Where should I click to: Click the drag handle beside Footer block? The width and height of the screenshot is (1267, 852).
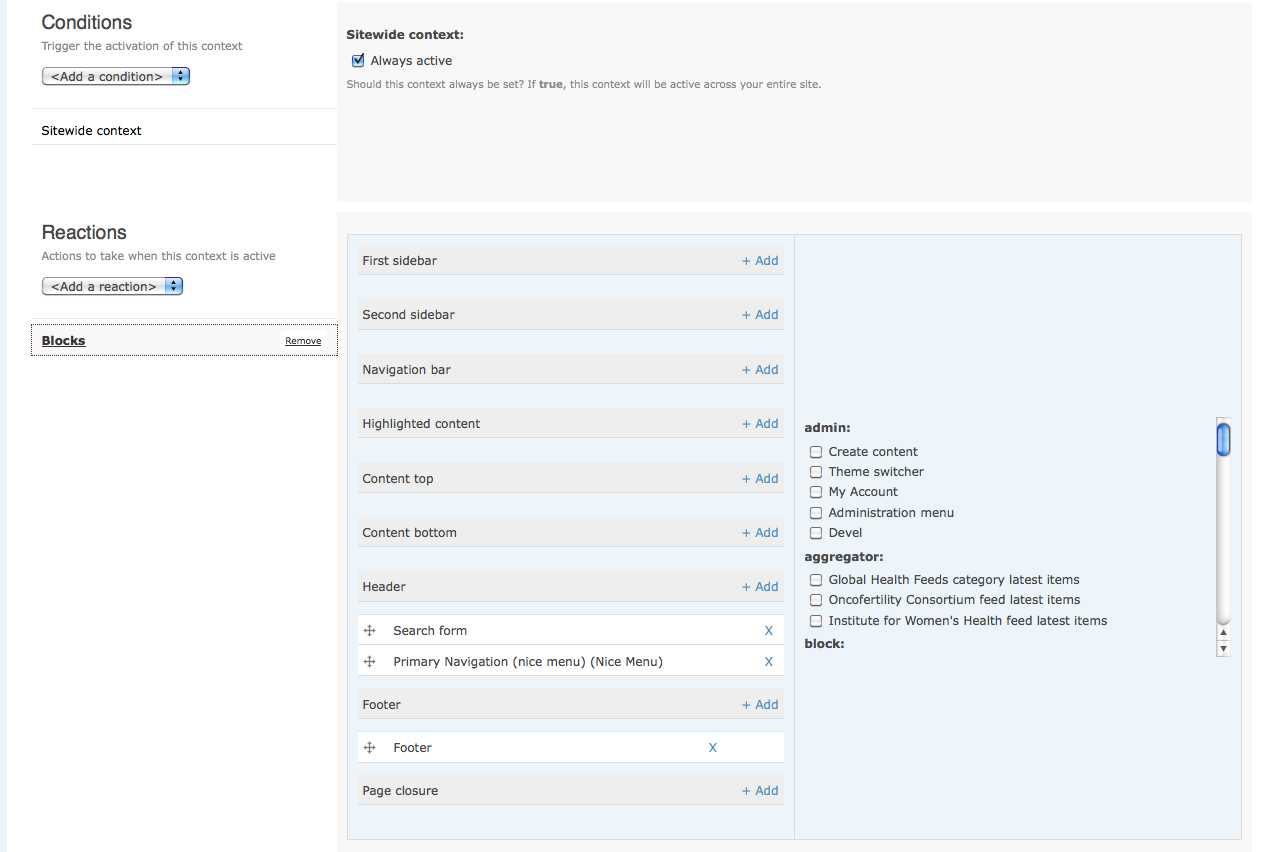(369, 748)
